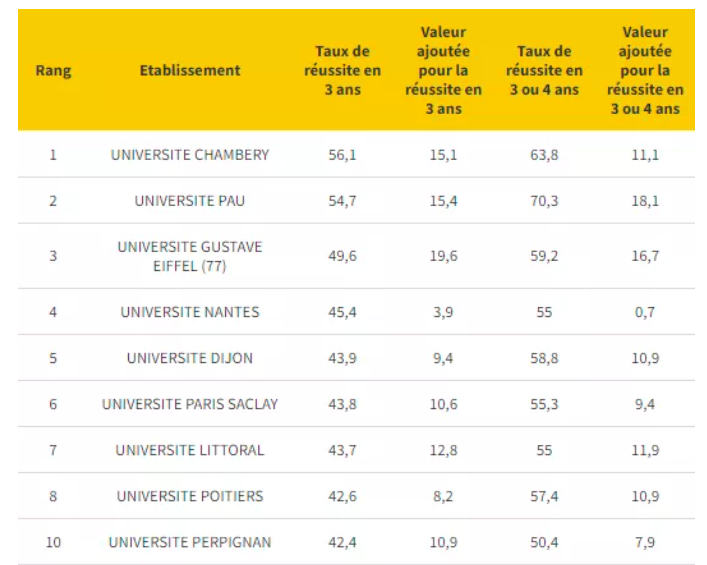The image size is (707, 565).
Task: Click rank 2 in the Rang column
Action: (53, 201)
